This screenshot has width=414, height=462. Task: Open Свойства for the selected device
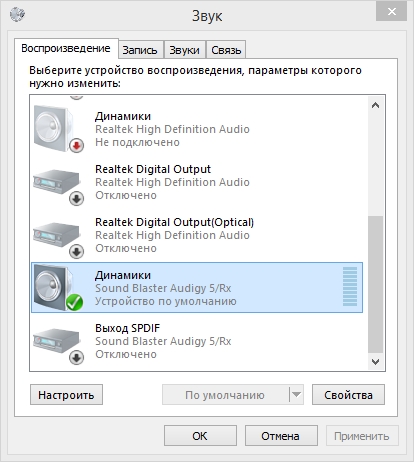tap(348, 395)
